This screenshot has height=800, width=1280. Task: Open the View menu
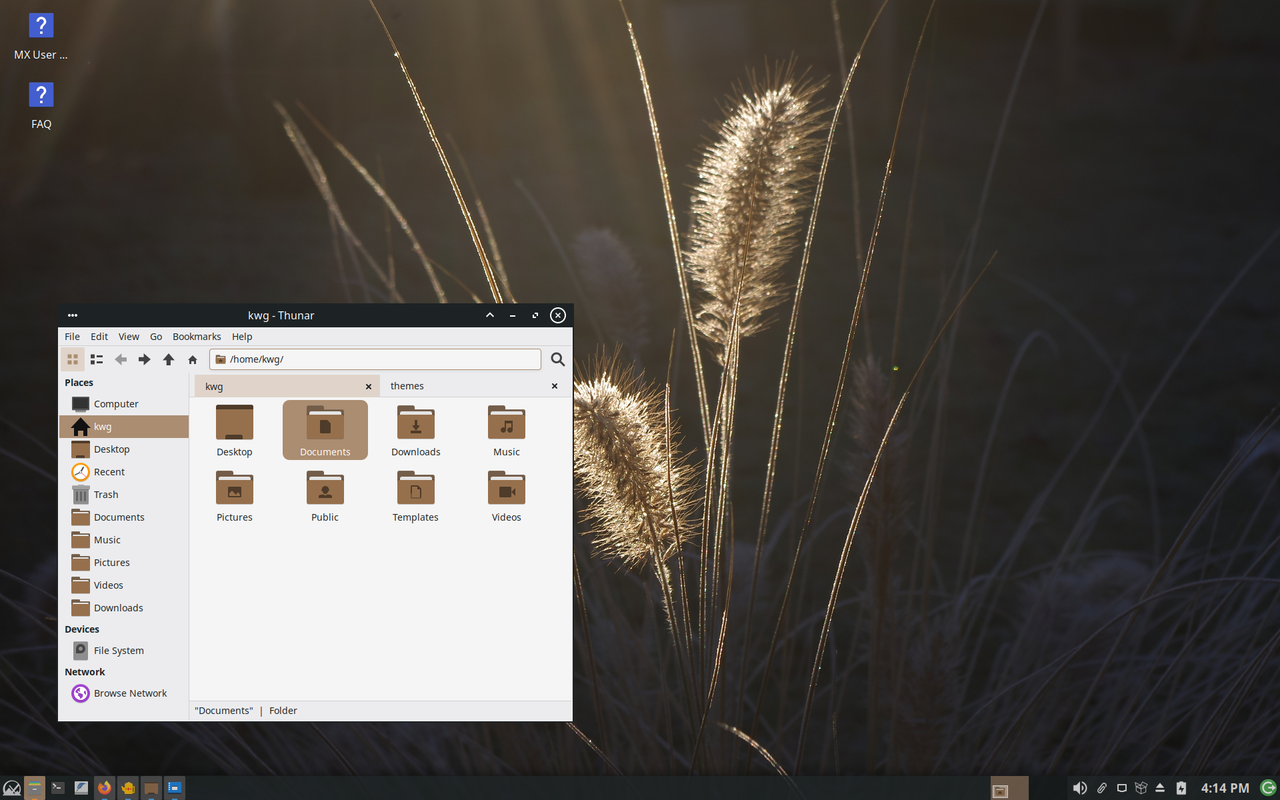coord(128,336)
